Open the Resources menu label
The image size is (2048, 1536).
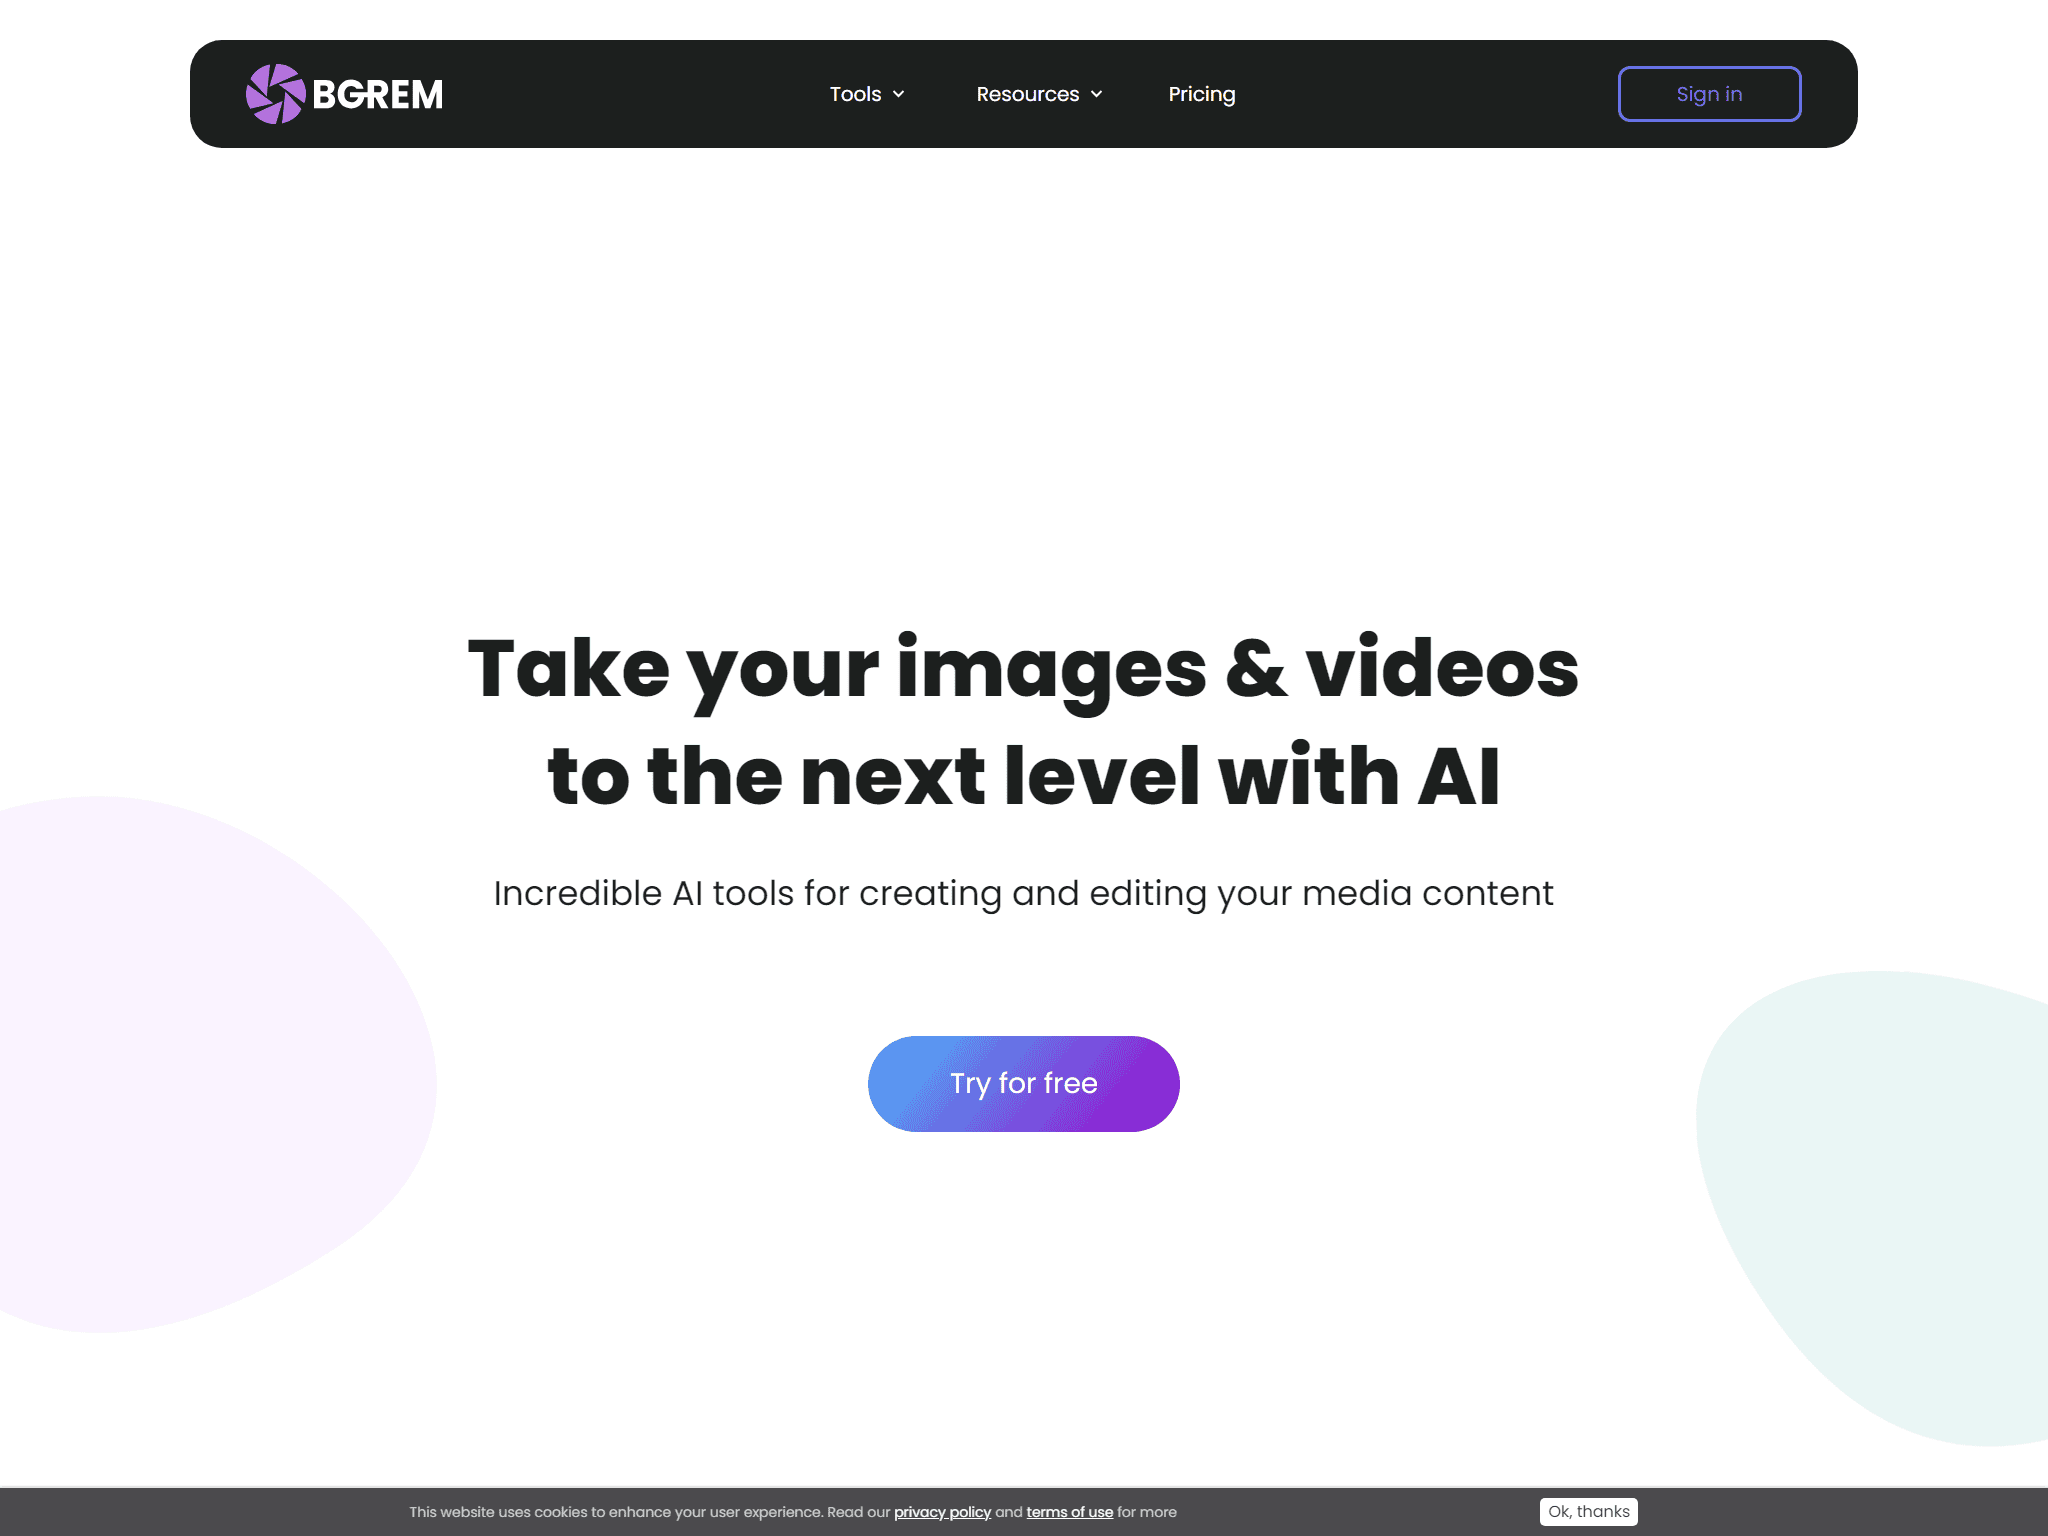[x=1027, y=94]
